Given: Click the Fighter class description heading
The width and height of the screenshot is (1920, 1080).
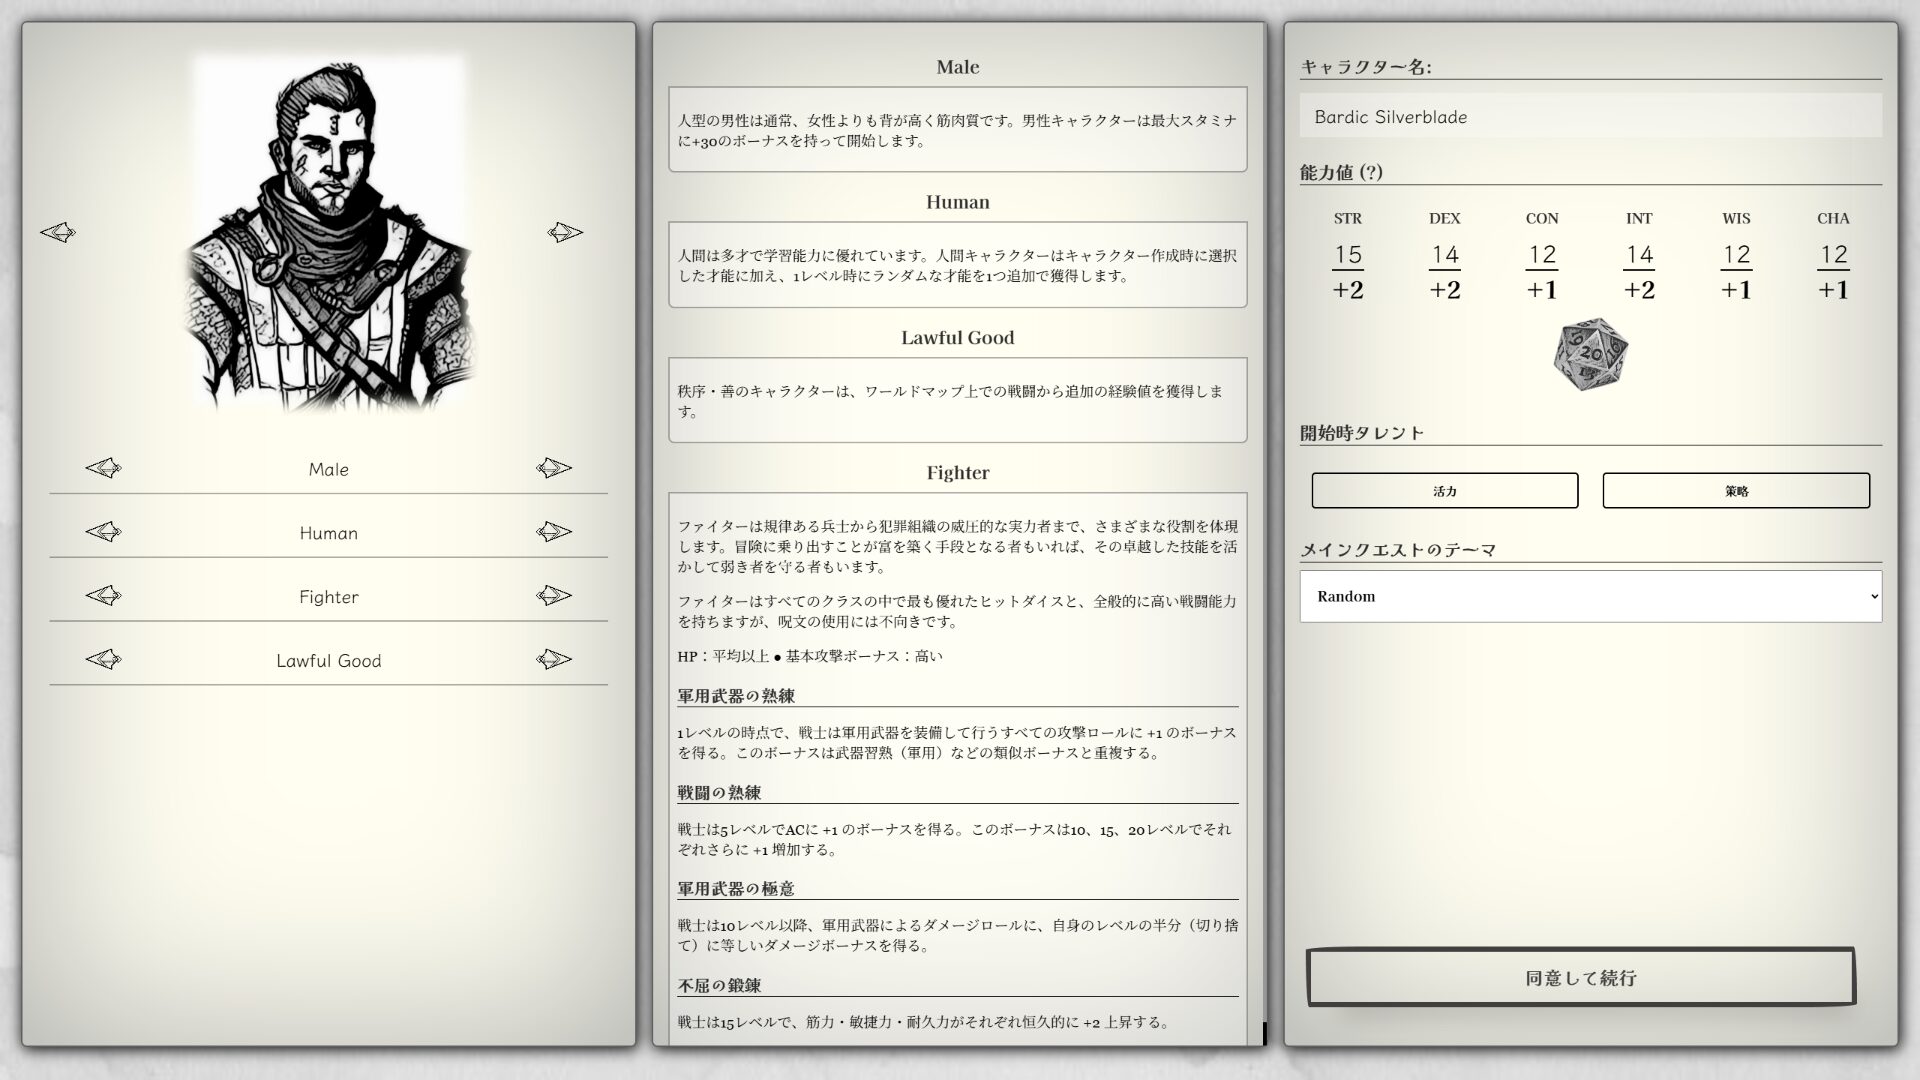Looking at the screenshot, I should (957, 473).
